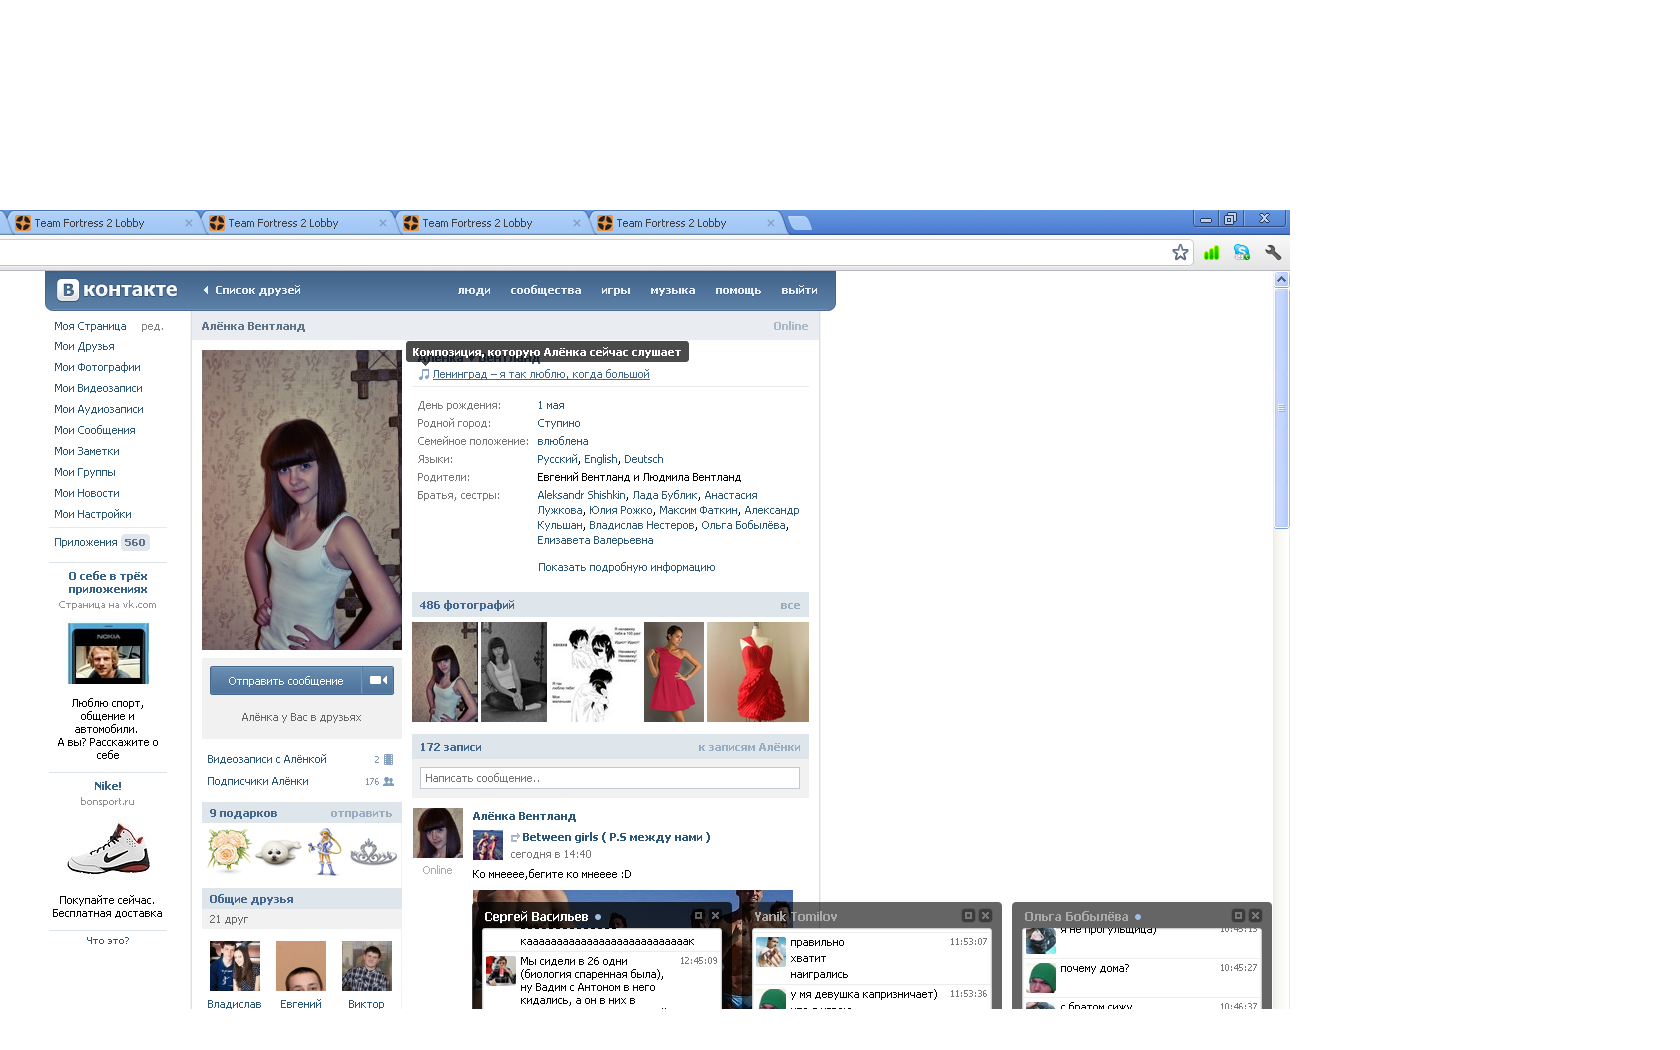Open a new browser tab
Screen dimensions: 1680x1050
(800, 223)
